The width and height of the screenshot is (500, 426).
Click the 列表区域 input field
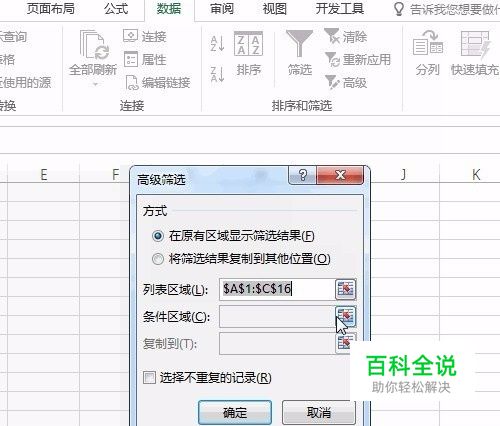(277, 289)
